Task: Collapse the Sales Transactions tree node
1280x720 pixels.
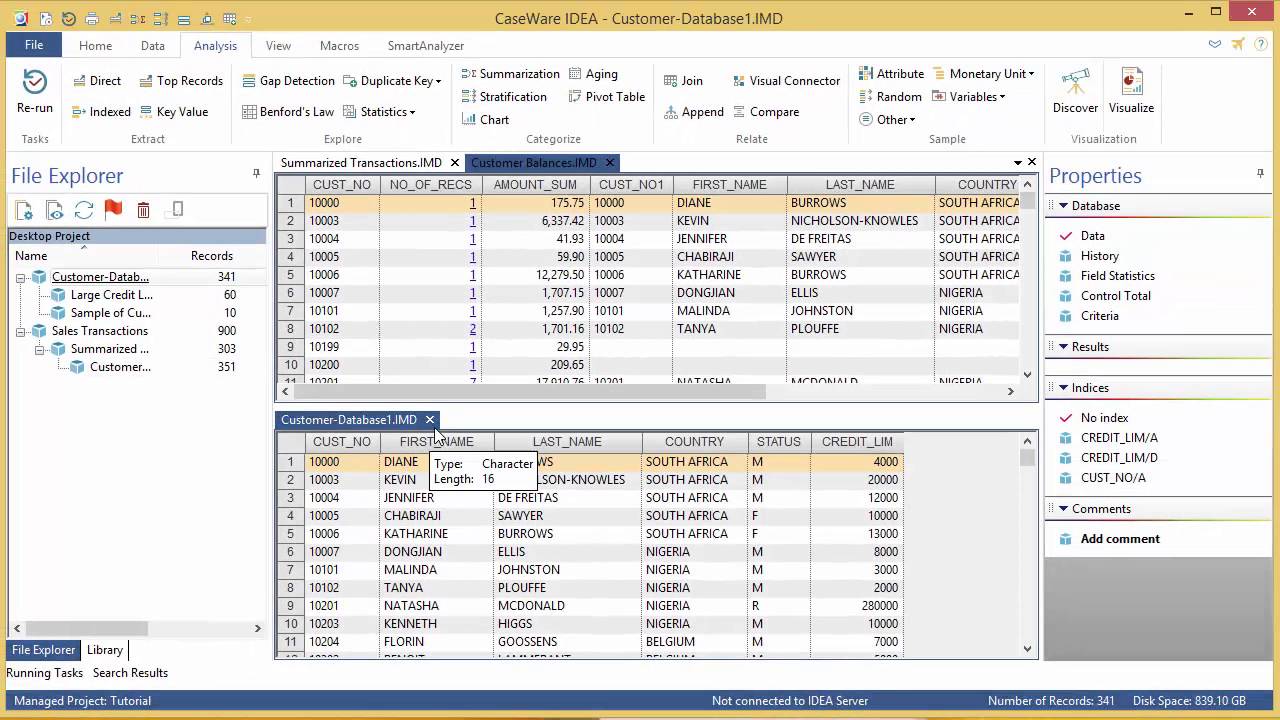Action: [21, 331]
